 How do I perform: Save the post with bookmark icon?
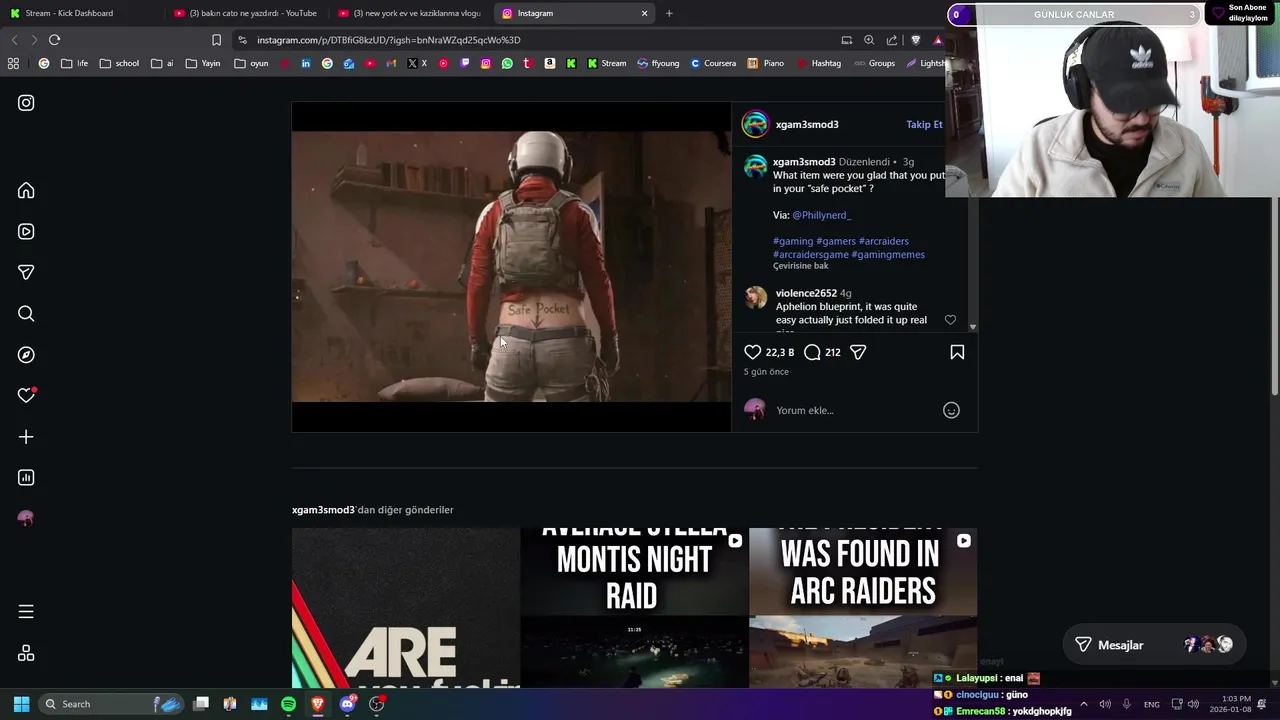click(x=957, y=352)
